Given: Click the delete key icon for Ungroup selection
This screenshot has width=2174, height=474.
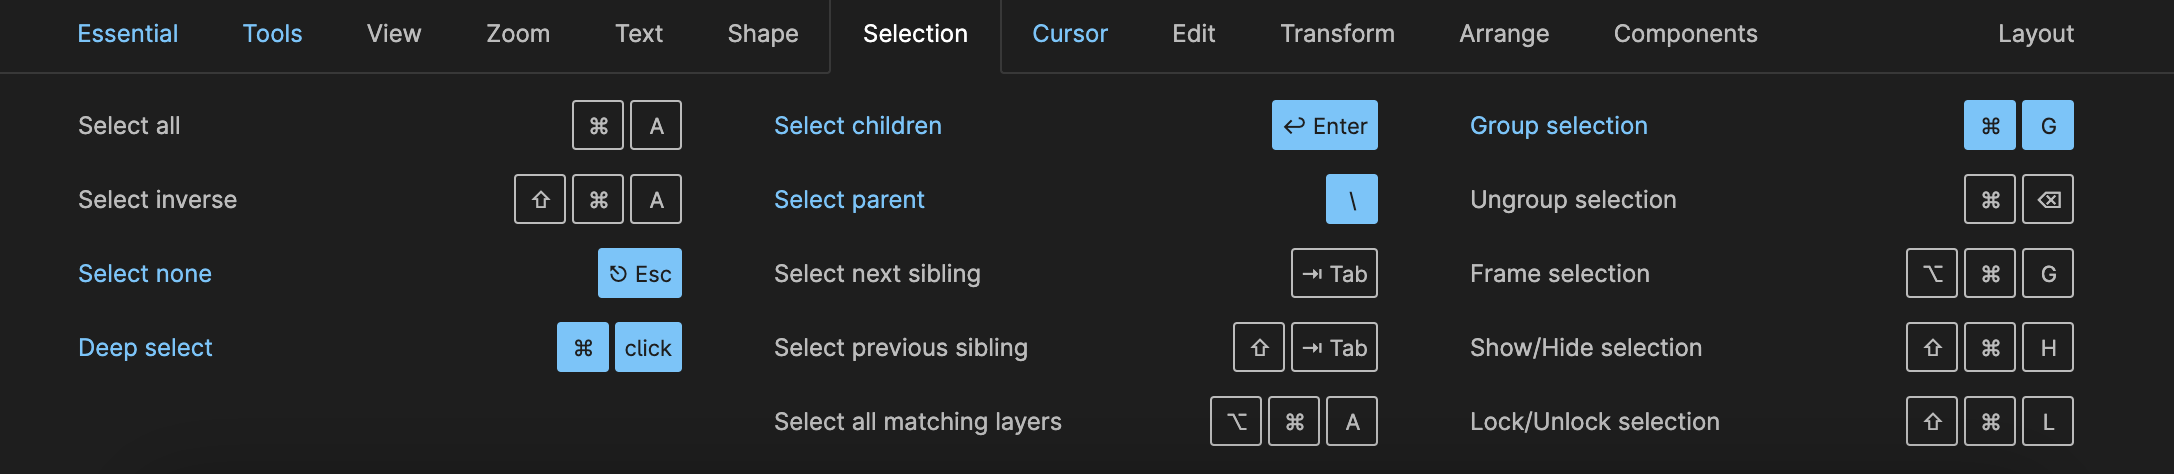Looking at the screenshot, I should pos(2048,199).
